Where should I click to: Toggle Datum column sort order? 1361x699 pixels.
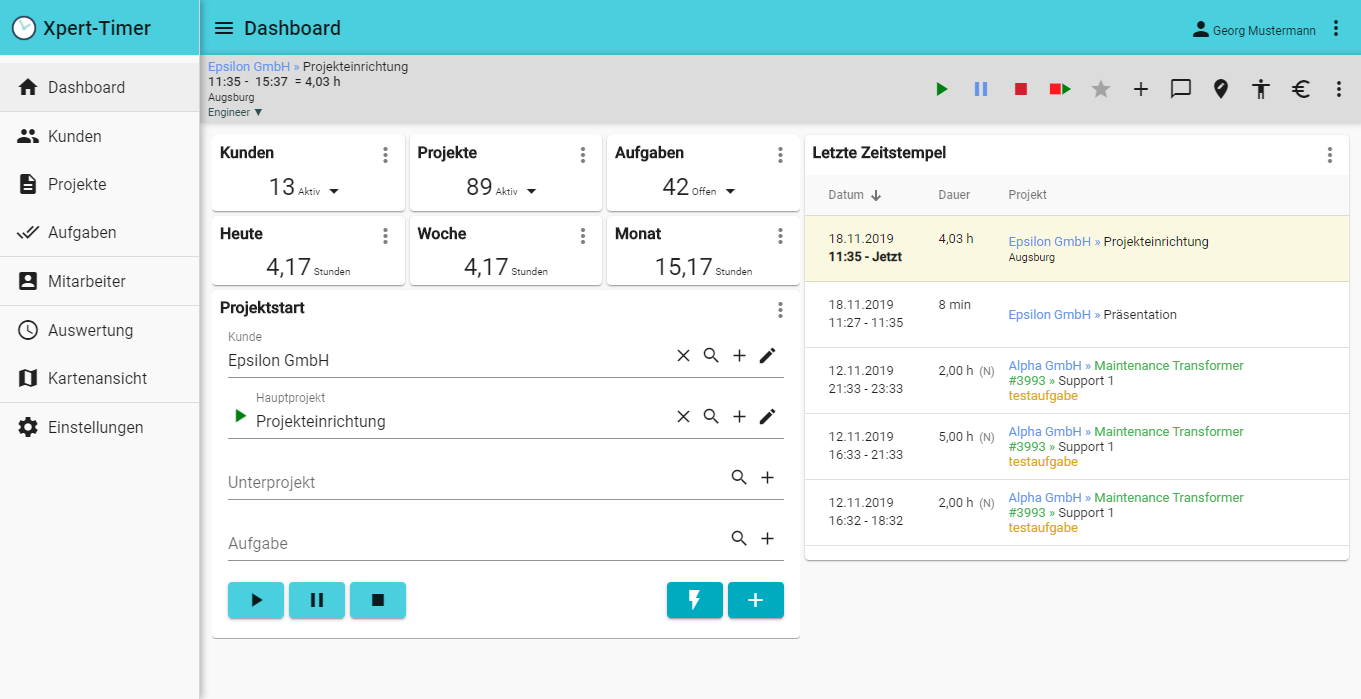pos(876,195)
